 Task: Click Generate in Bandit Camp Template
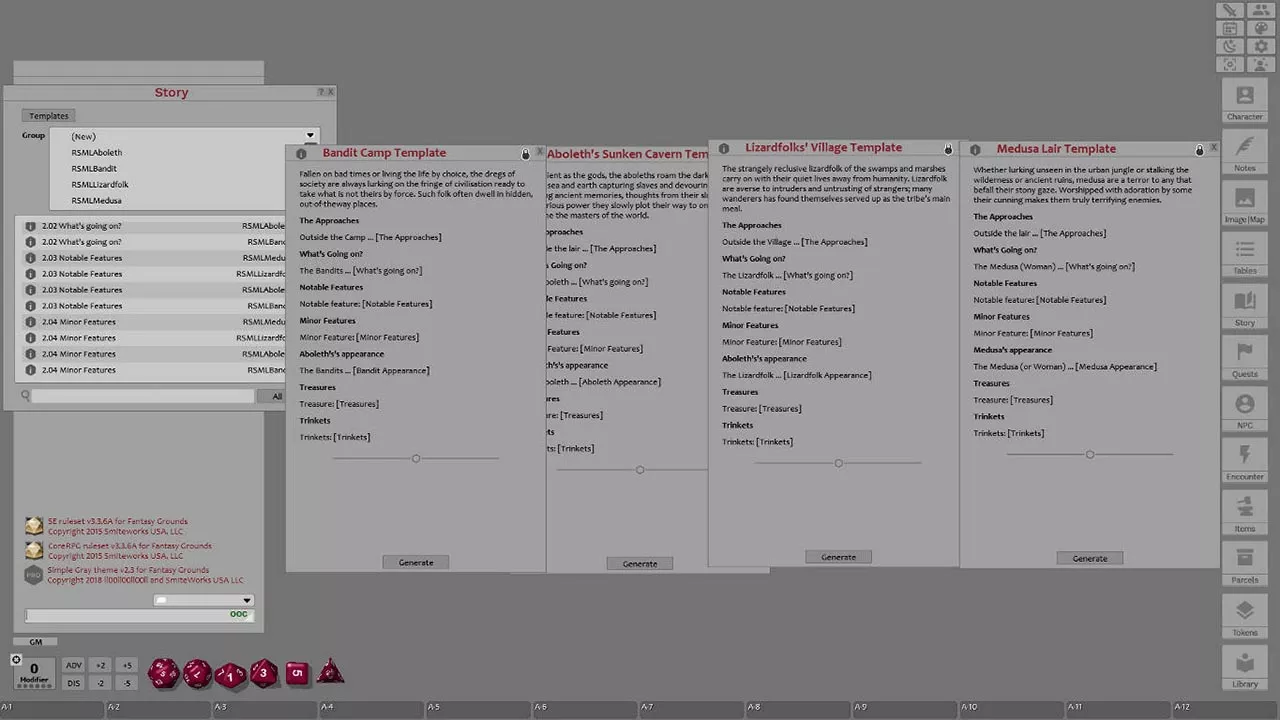coord(416,563)
